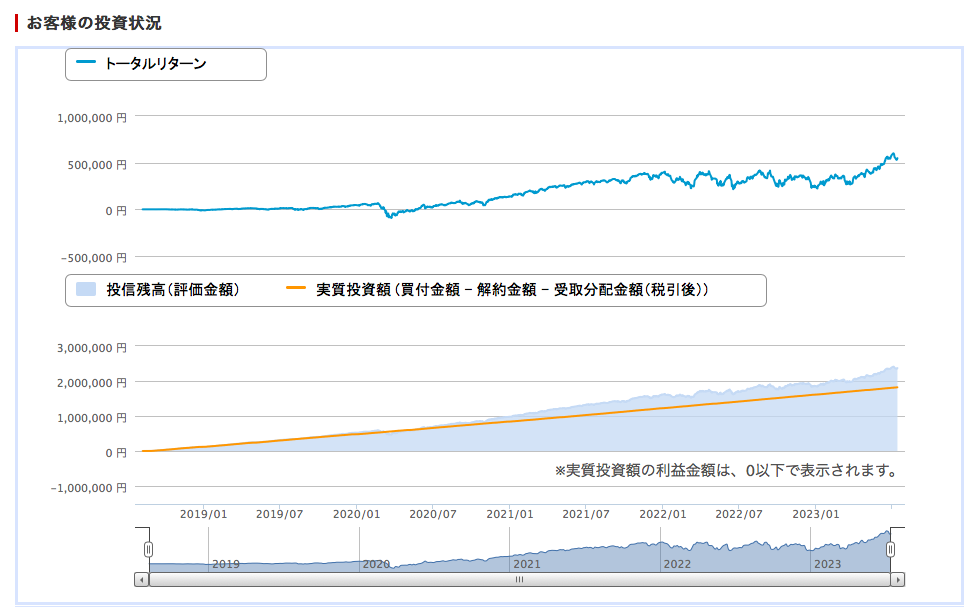Toggle the 実質投資額 legend entry

(498, 290)
